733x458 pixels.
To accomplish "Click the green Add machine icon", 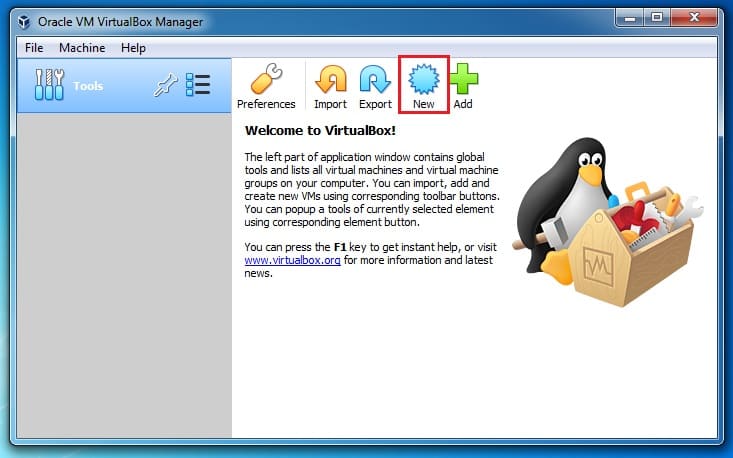I will pos(463,86).
